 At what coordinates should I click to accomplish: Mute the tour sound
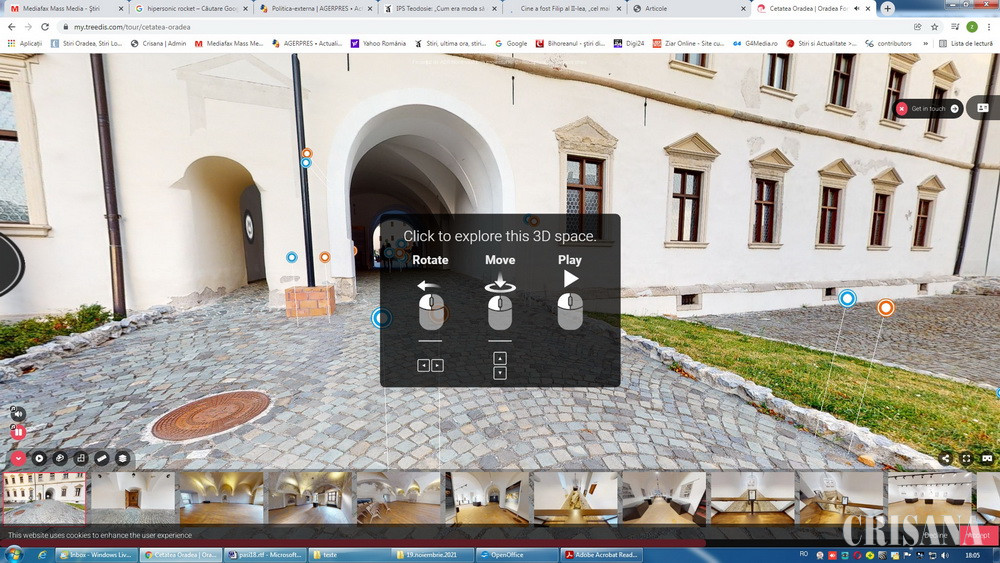coord(17,414)
